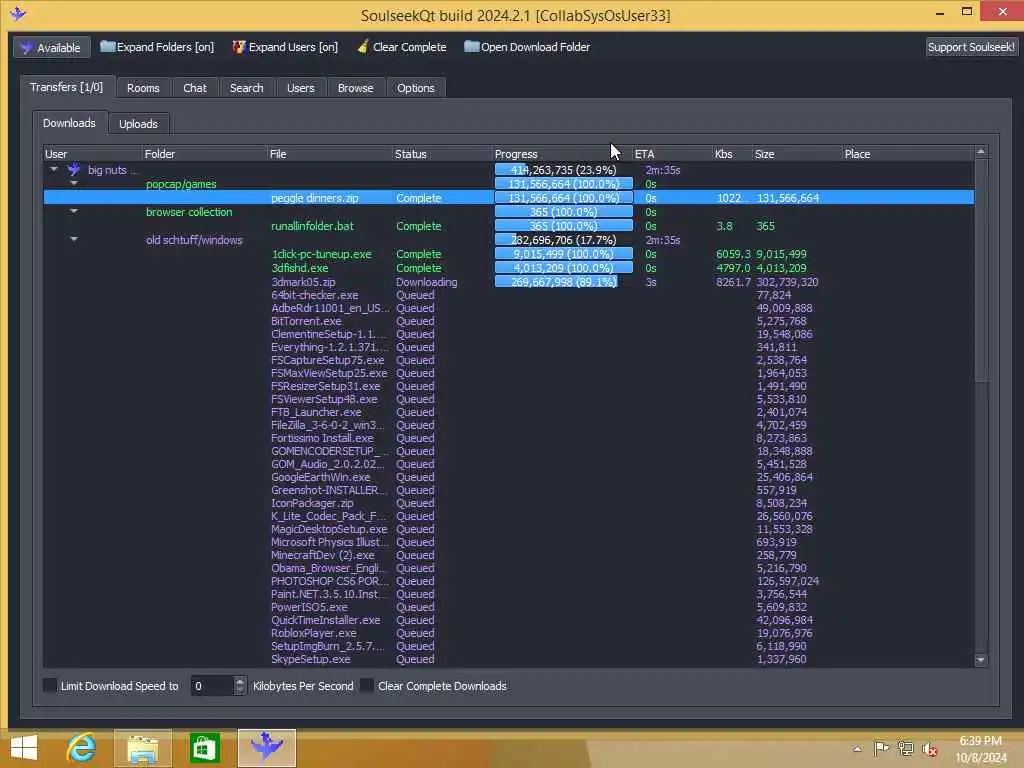
Task: Enable Clear Complete Downloads checkbox
Action: (x=367, y=685)
